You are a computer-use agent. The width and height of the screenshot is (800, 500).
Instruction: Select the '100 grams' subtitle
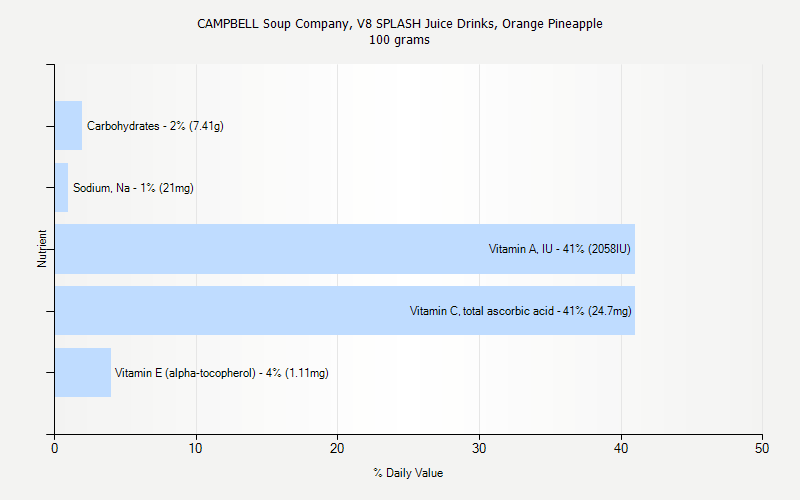(399, 40)
